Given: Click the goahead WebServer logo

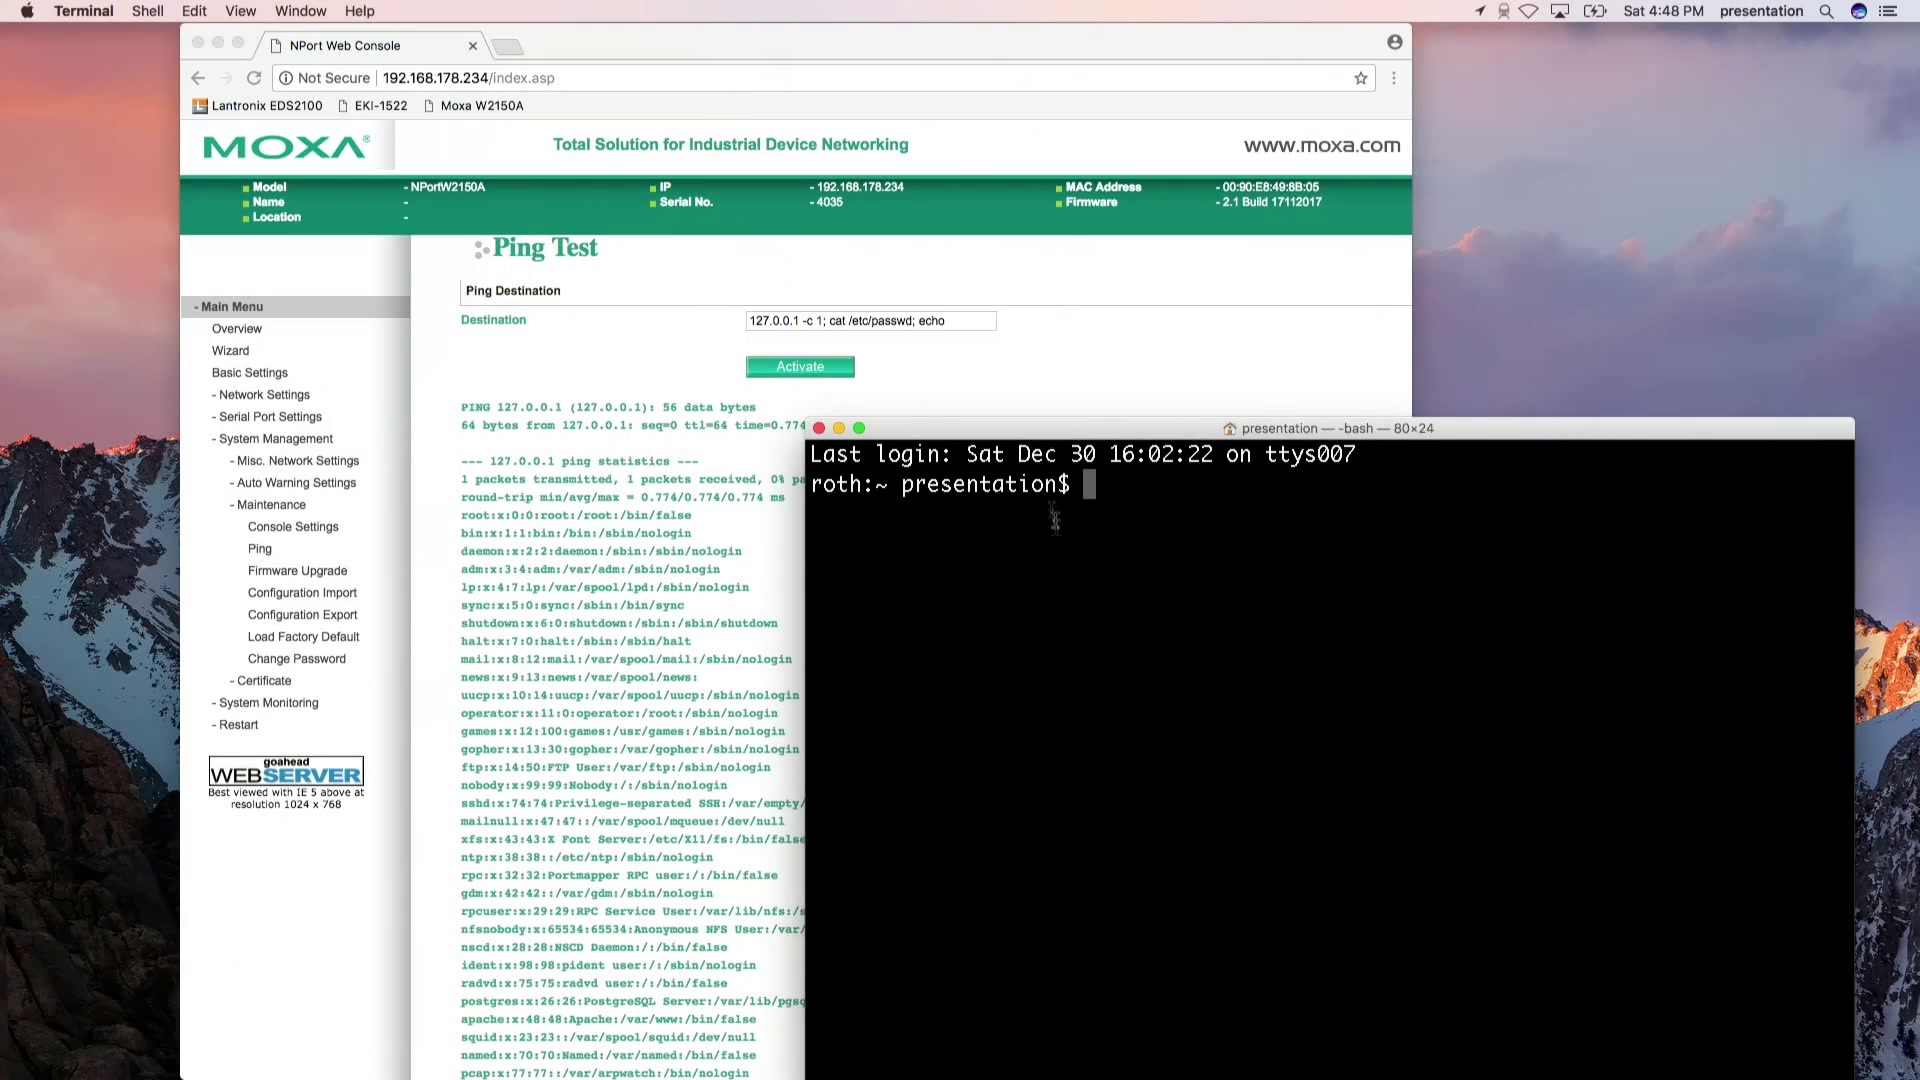Looking at the screenshot, I should [286, 771].
